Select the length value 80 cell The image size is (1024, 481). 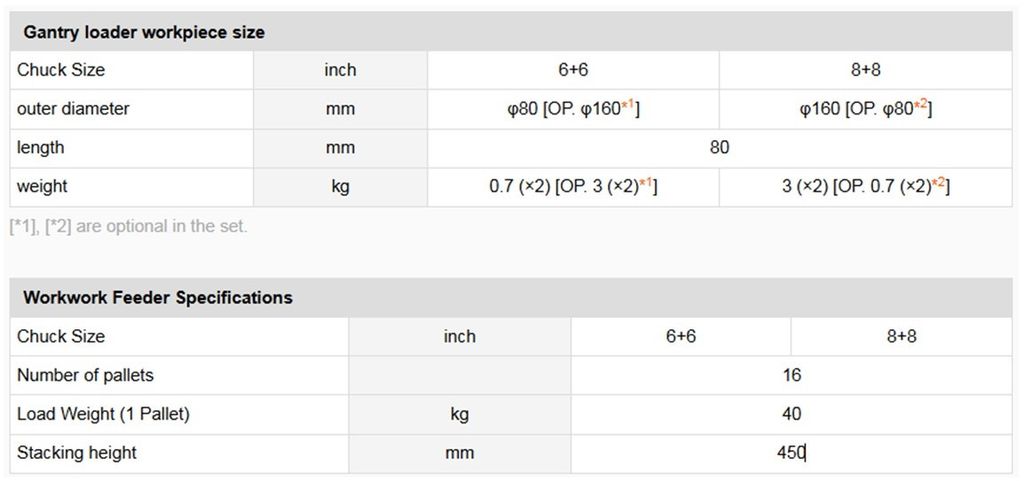tap(719, 148)
